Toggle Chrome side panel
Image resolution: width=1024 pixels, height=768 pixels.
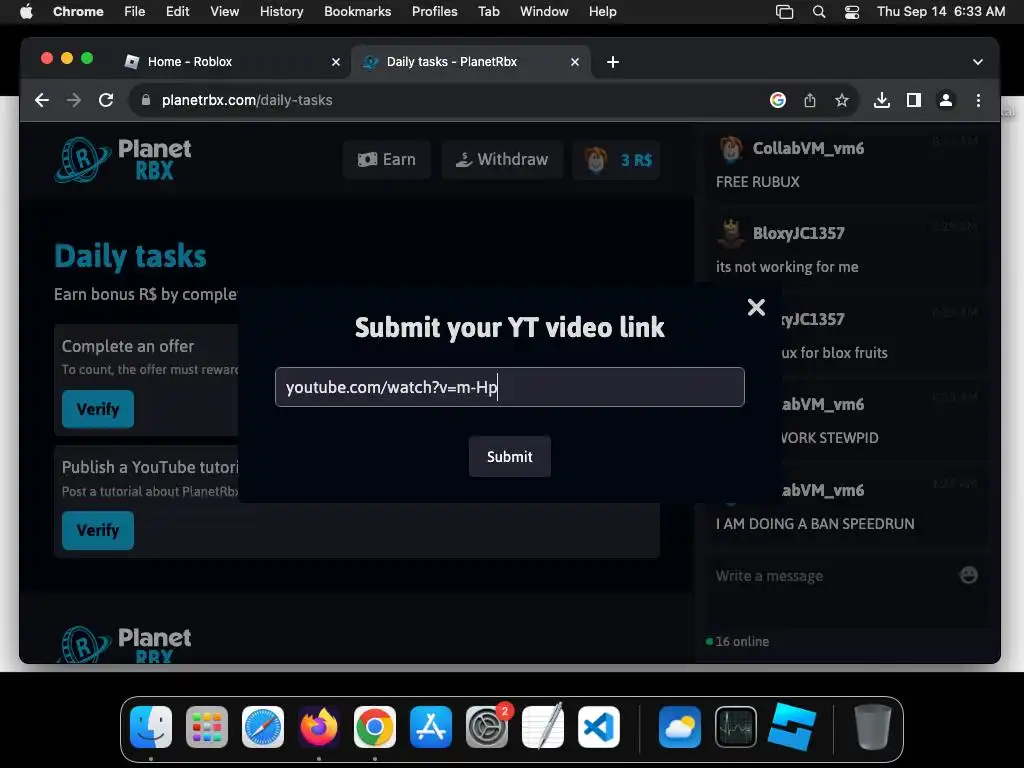tap(914, 100)
